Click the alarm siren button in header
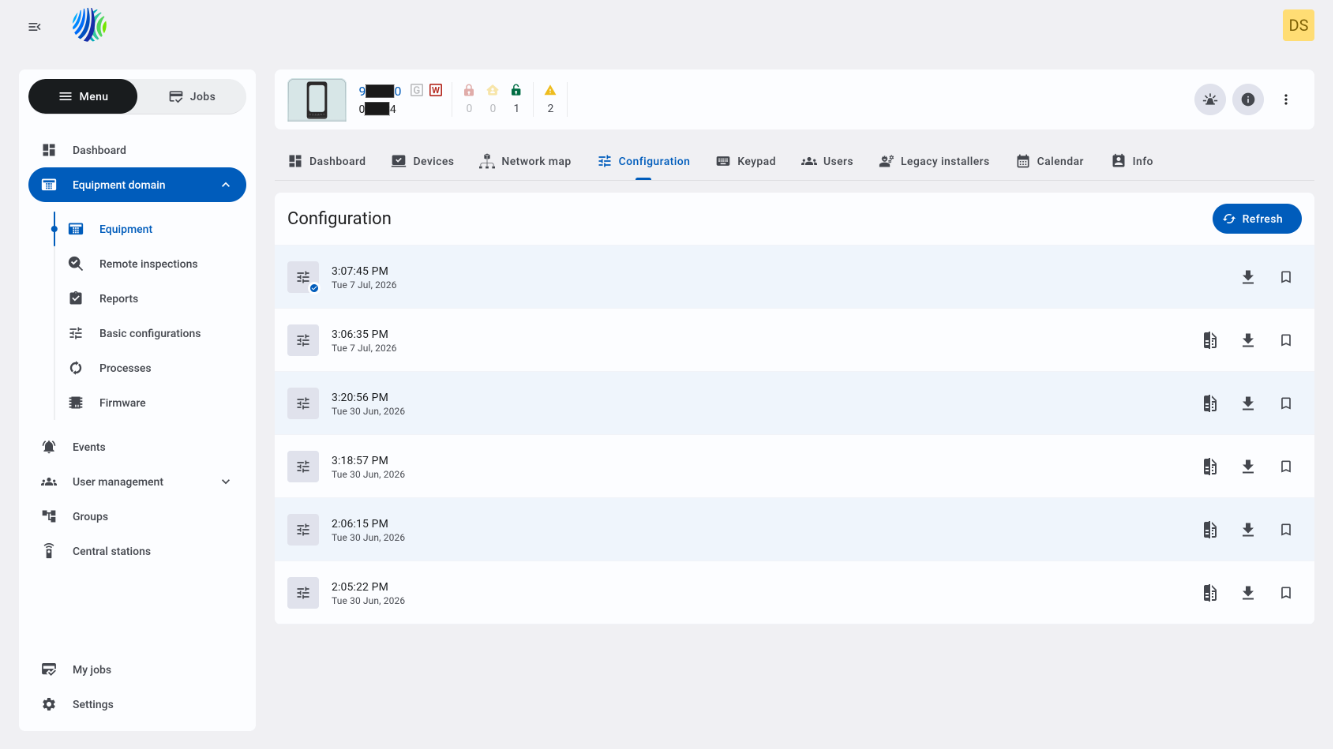Image resolution: width=1333 pixels, height=749 pixels. click(1210, 100)
